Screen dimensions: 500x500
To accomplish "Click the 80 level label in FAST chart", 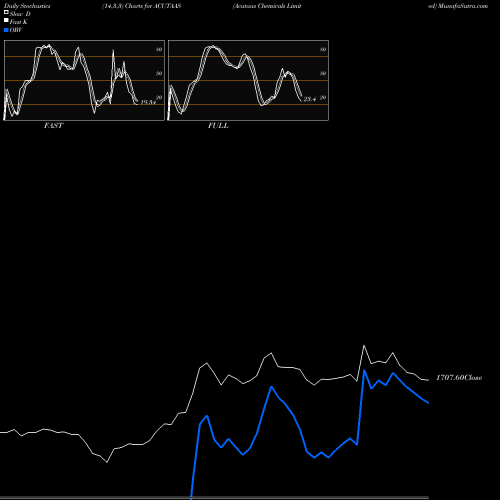I will point(159,49).
